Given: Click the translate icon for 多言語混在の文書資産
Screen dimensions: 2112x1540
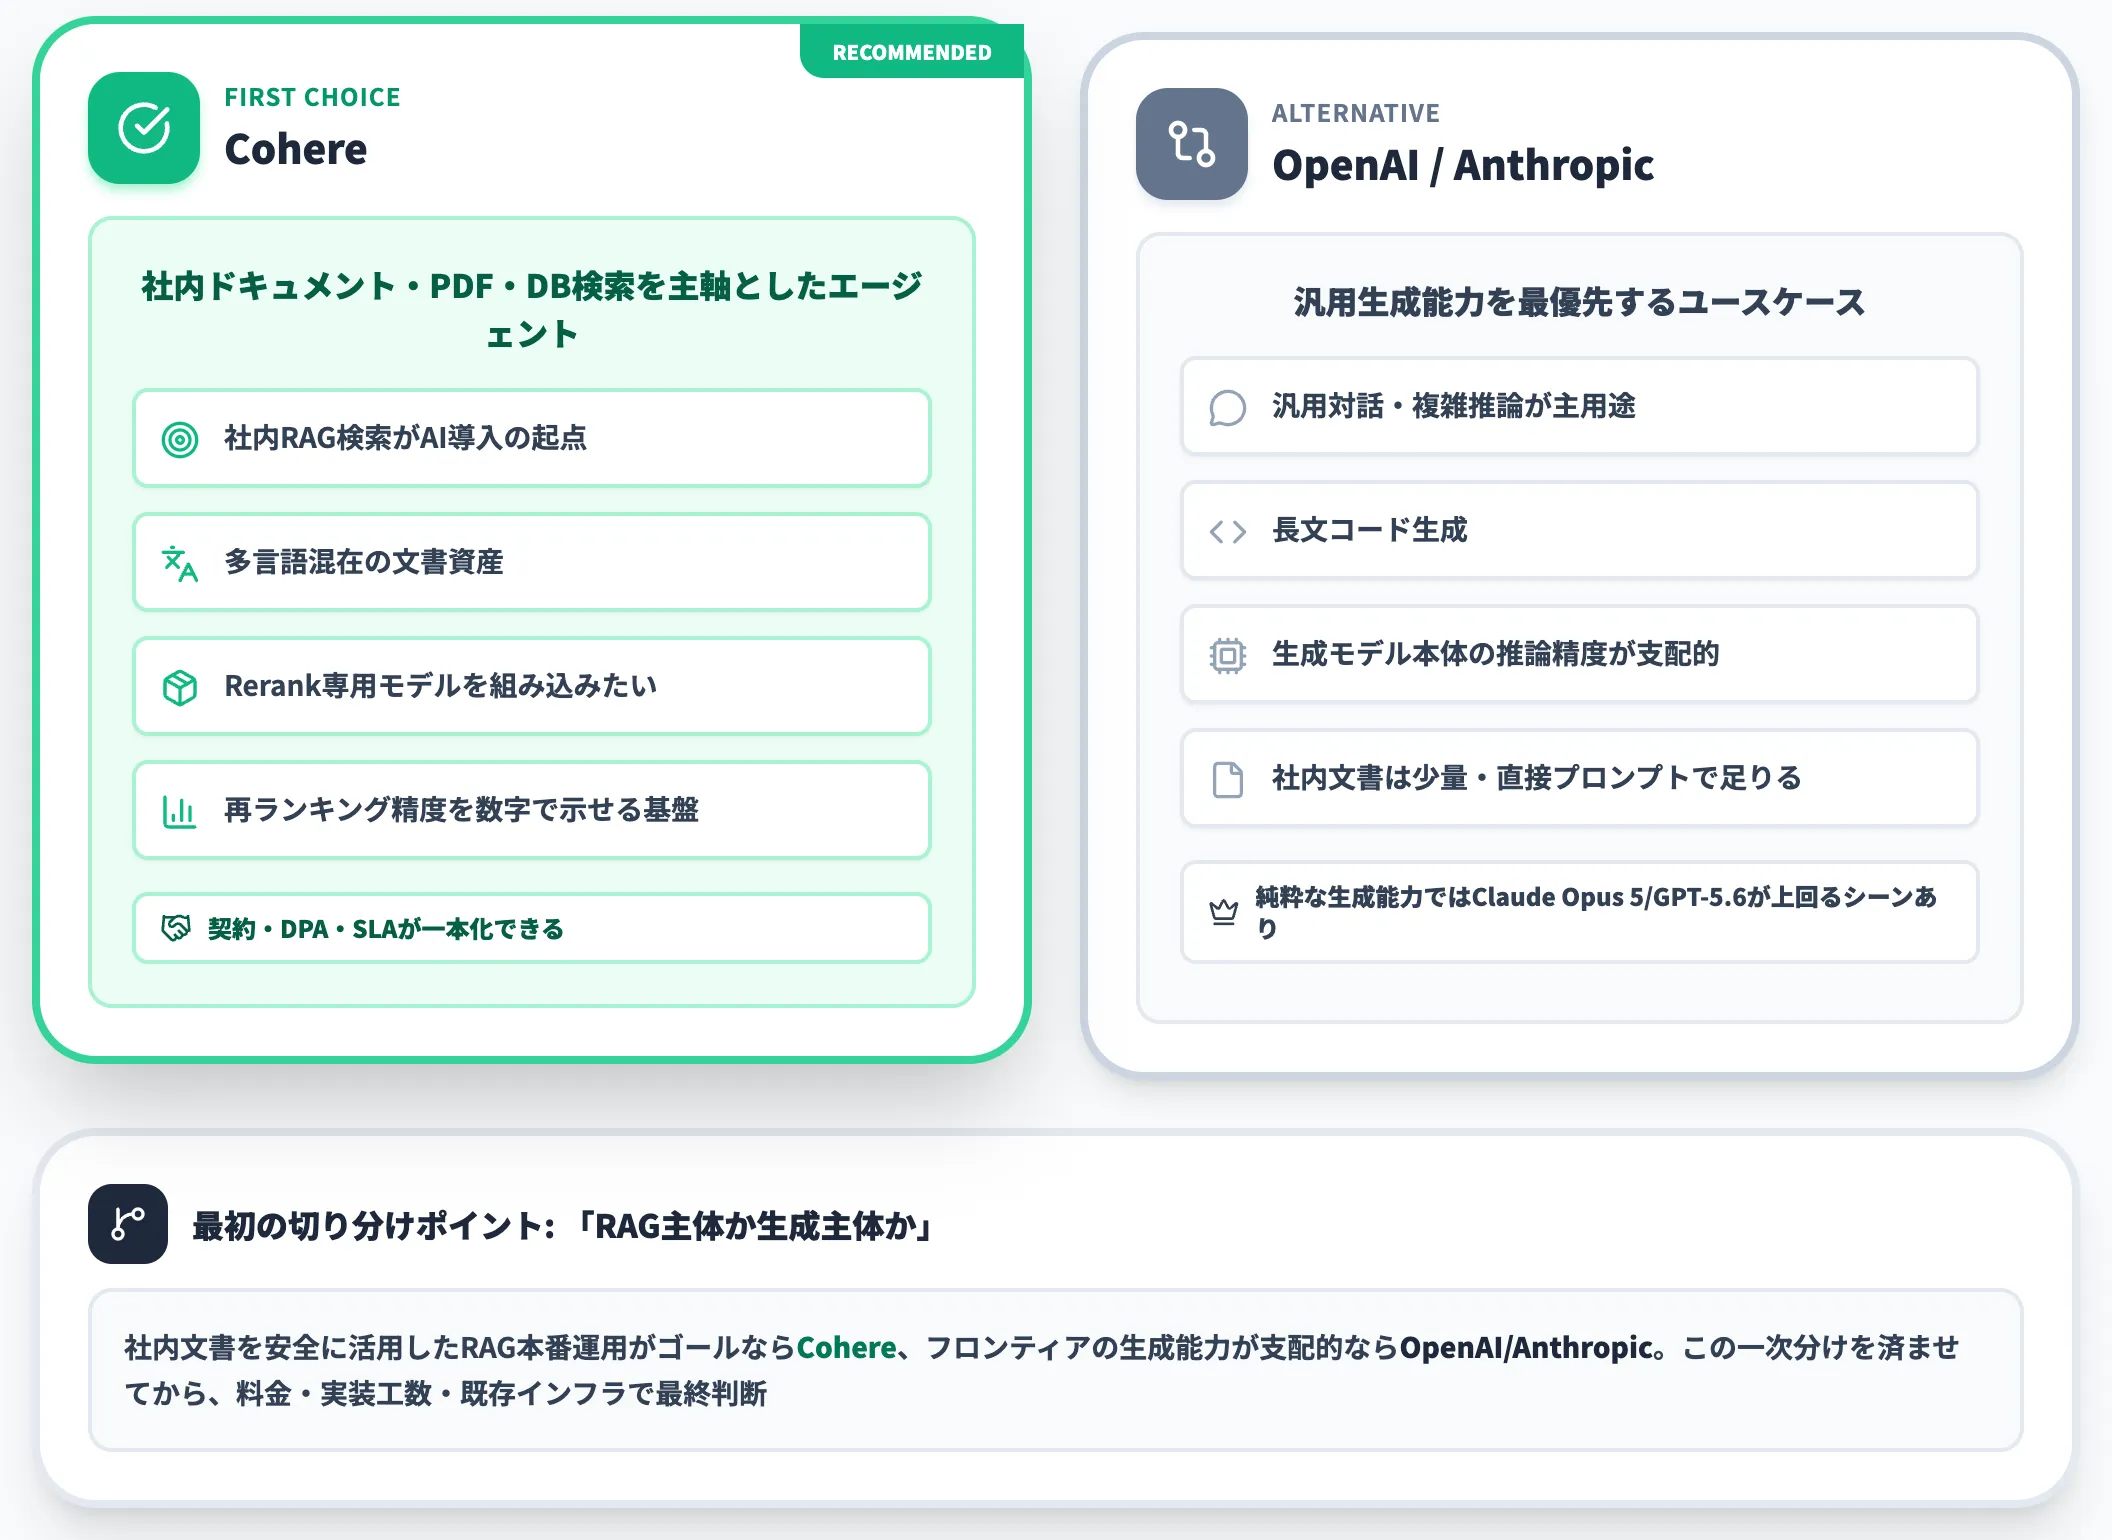Looking at the screenshot, I should [180, 563].
